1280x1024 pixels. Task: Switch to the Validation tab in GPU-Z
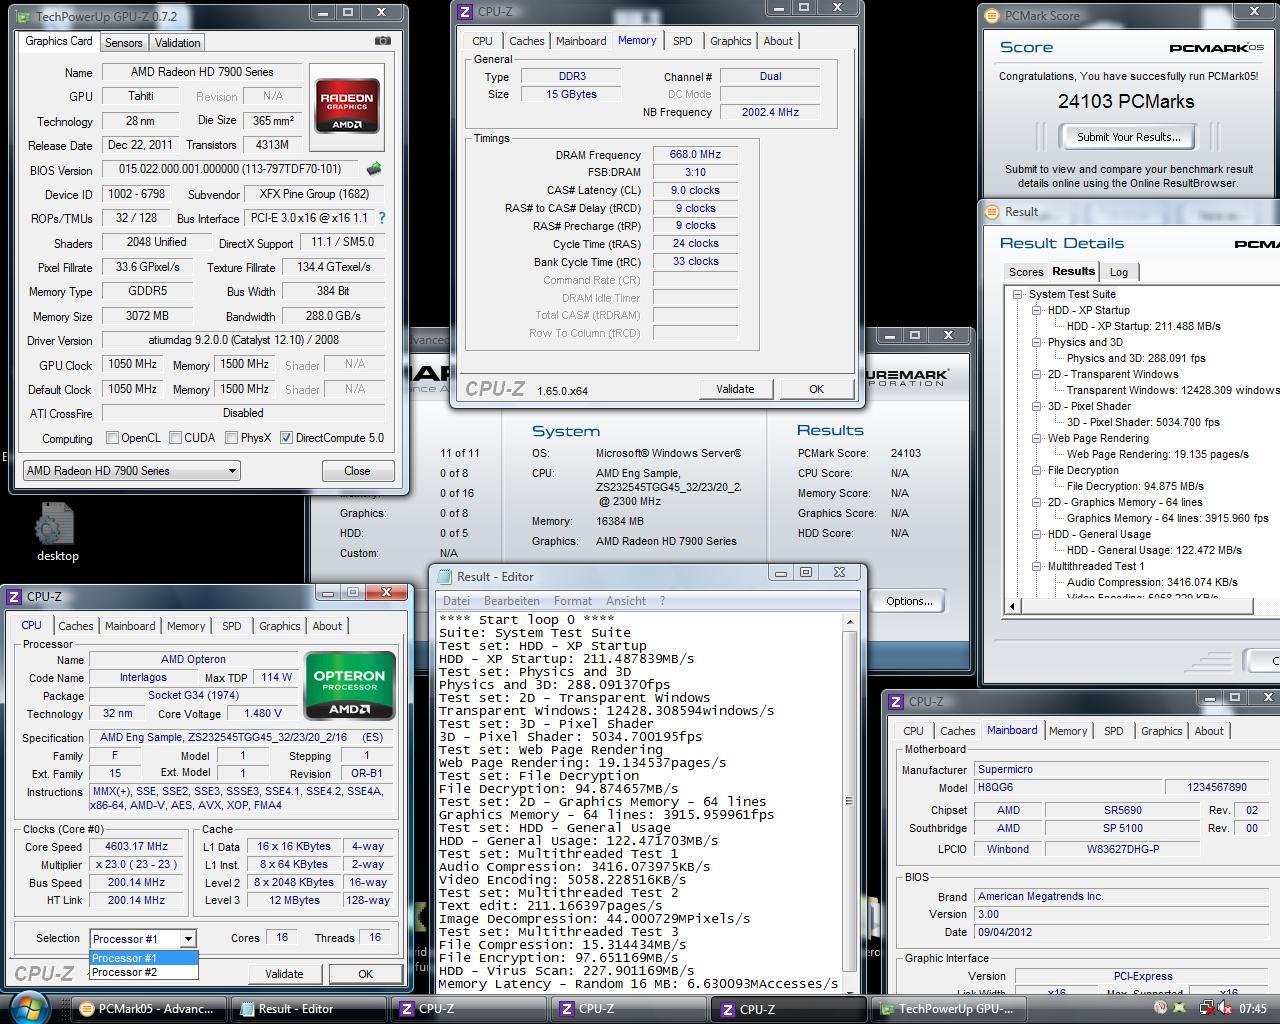pos(177,43)
